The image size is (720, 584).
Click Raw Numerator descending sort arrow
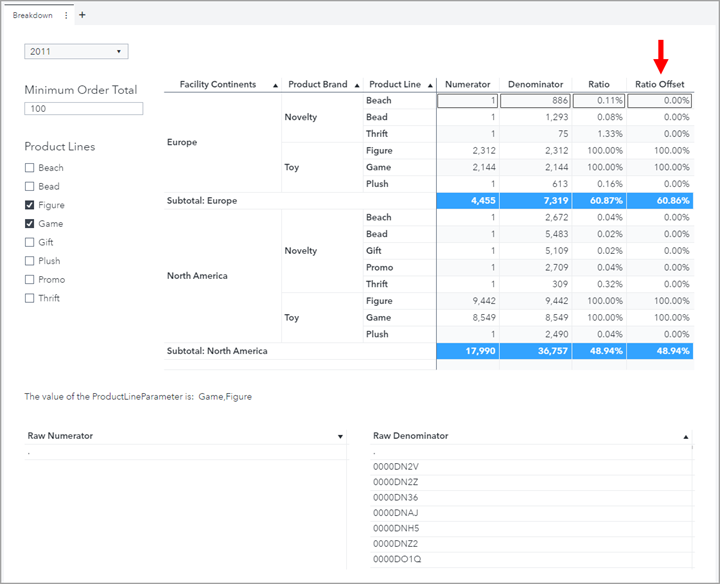[341, 437]
